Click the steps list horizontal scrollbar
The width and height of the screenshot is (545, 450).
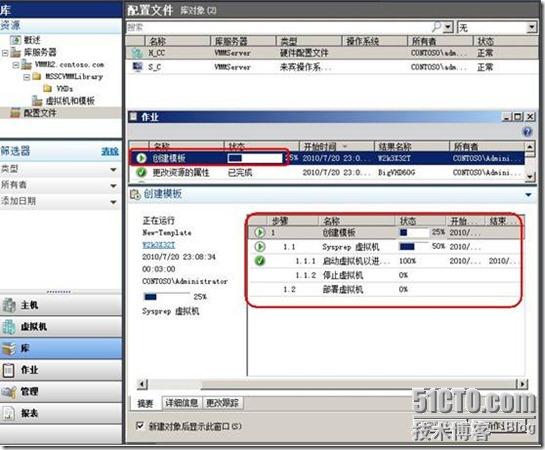[x=334, y=384]
